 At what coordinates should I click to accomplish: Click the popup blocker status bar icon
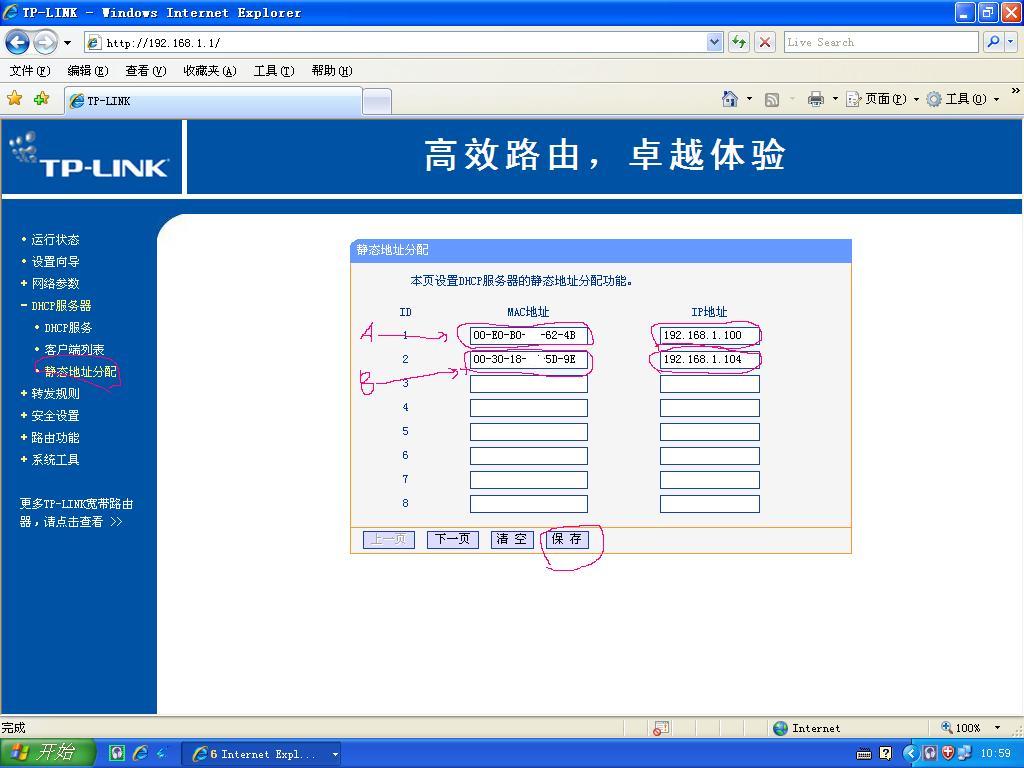click(x=661, y=728)
